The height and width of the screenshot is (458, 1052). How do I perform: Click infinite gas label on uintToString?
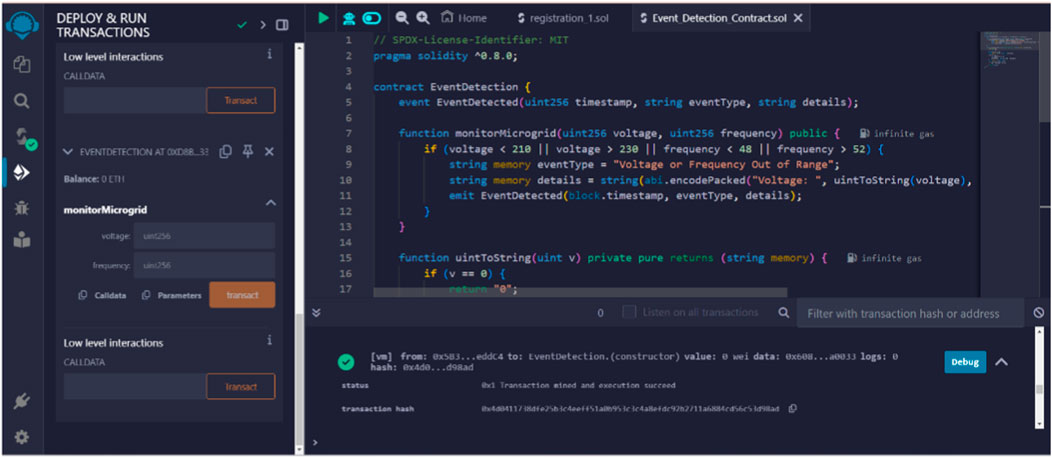[884, 257]
